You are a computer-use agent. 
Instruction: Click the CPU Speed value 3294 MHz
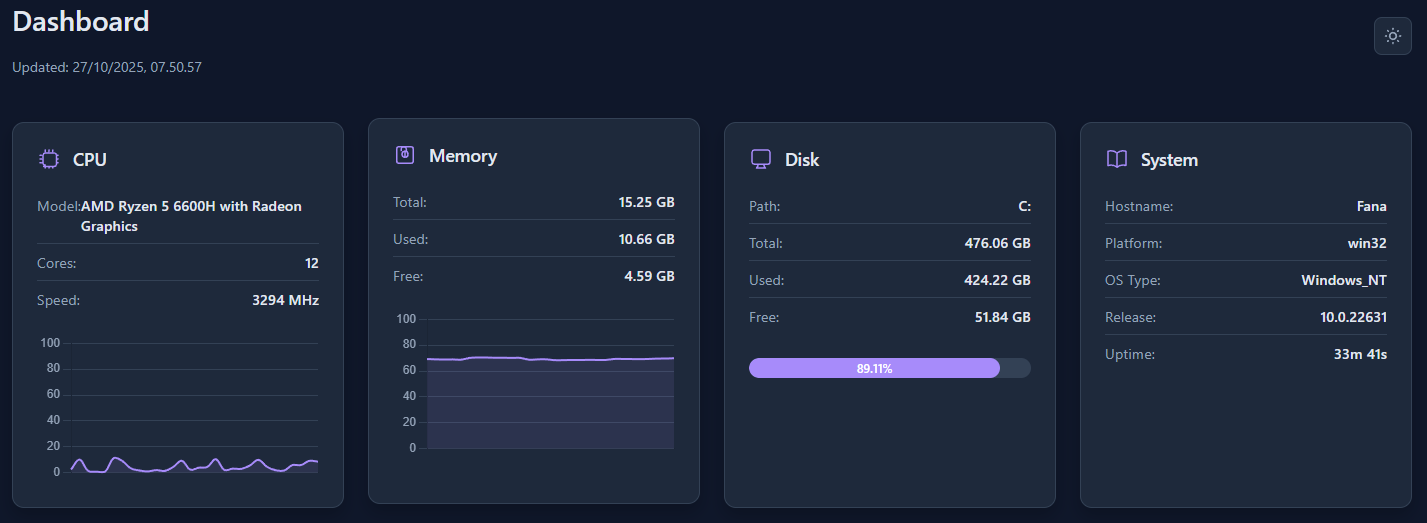(x=285, y=299)
